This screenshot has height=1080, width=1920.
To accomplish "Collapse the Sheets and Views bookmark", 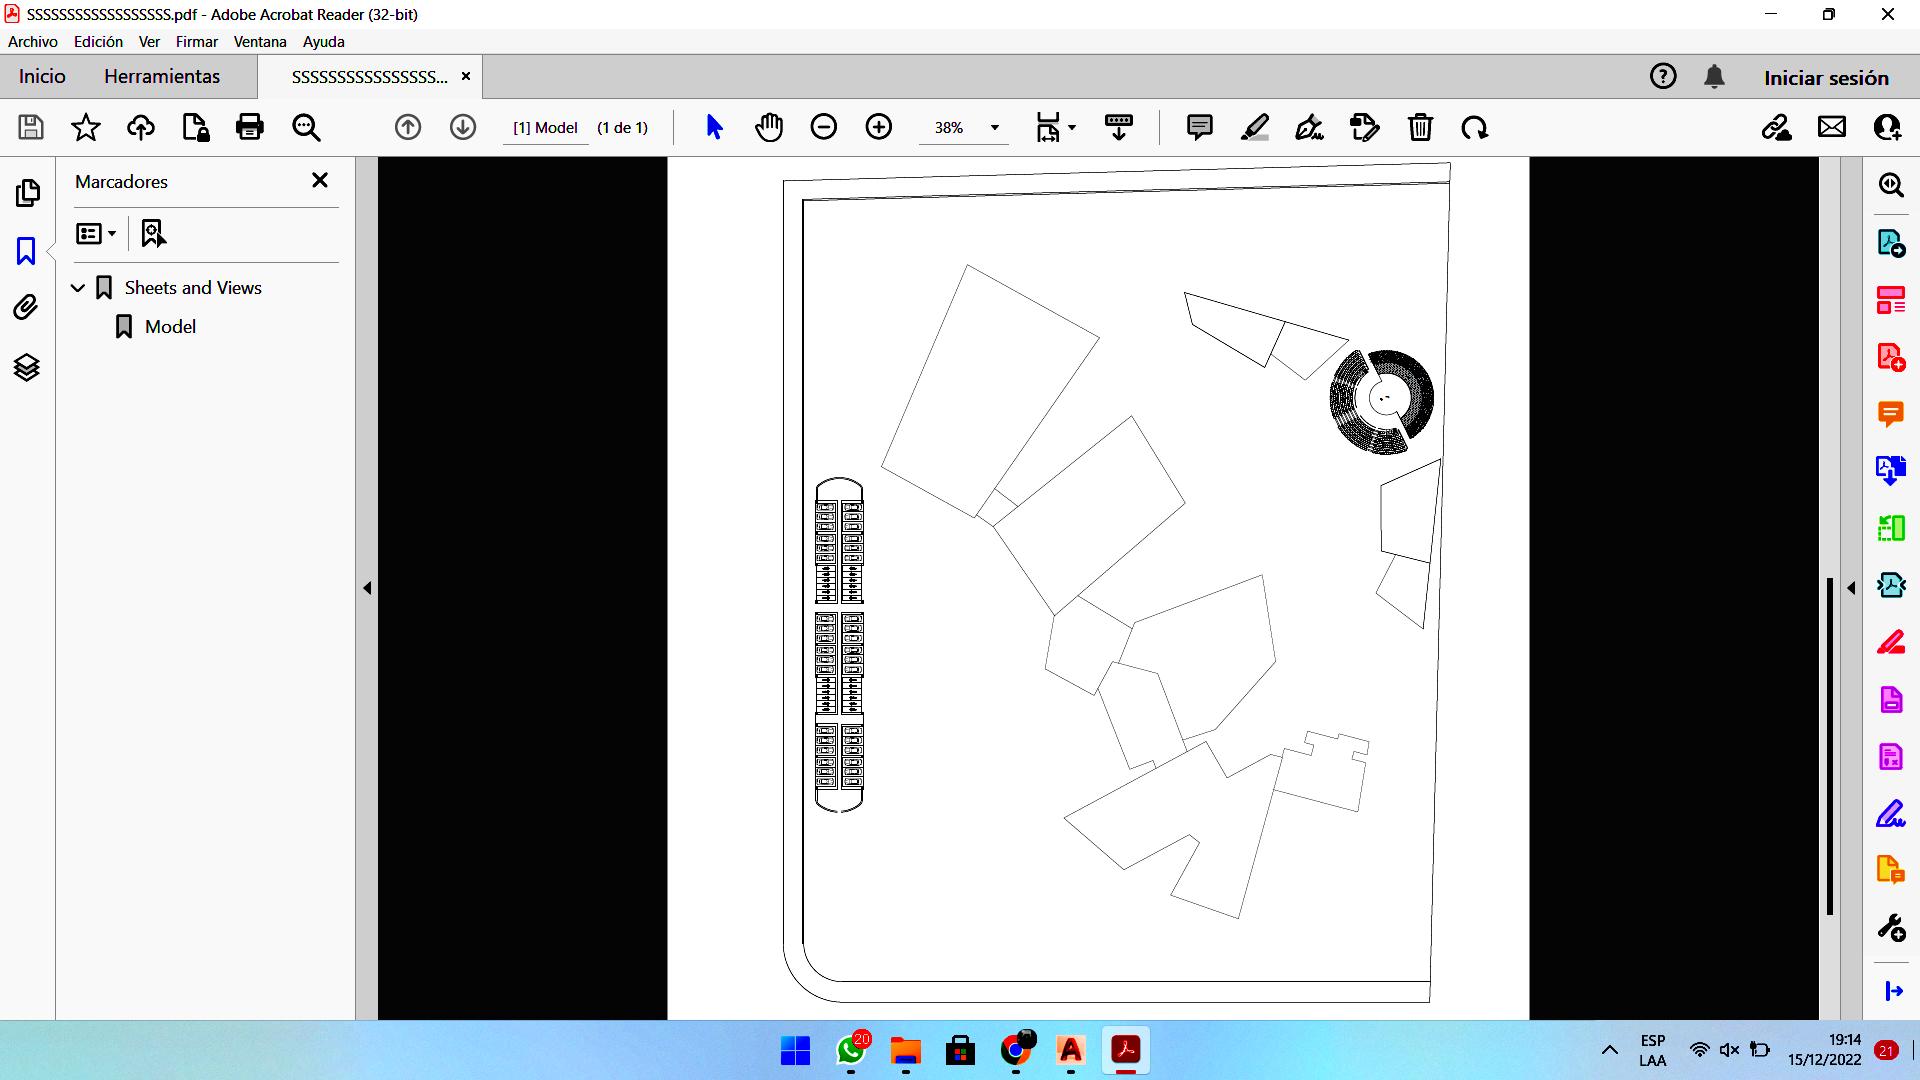I will 78,288.
